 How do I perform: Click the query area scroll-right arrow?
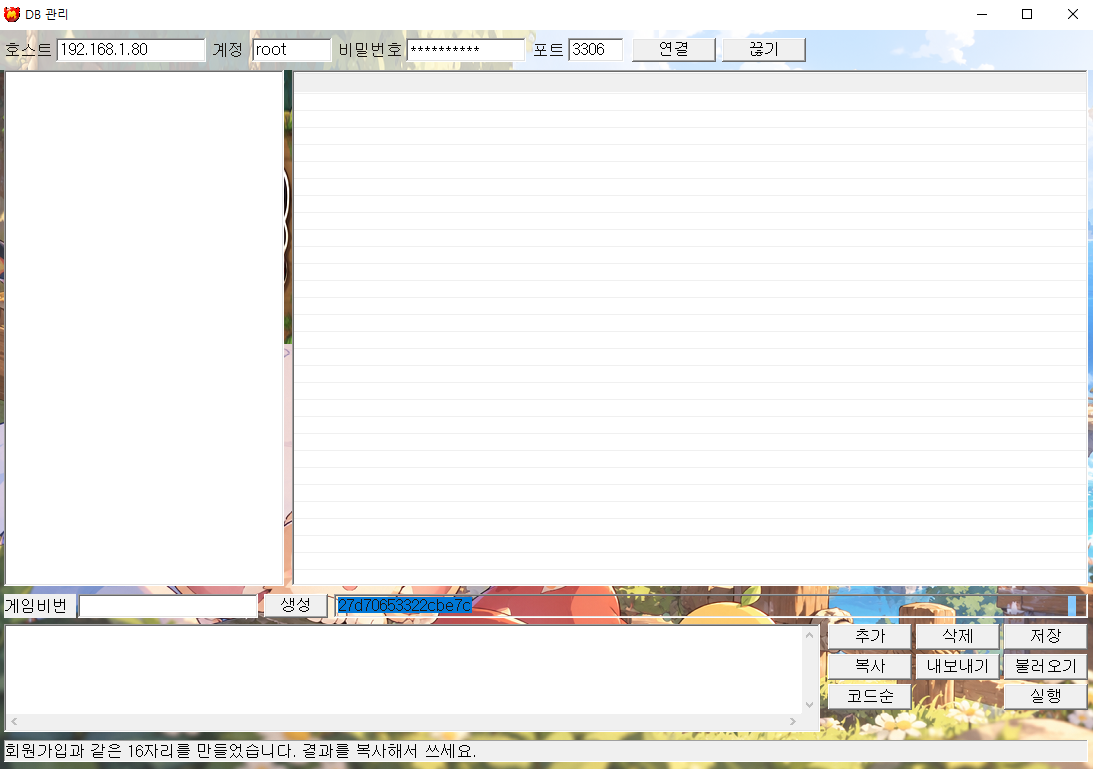pos(793,722)
